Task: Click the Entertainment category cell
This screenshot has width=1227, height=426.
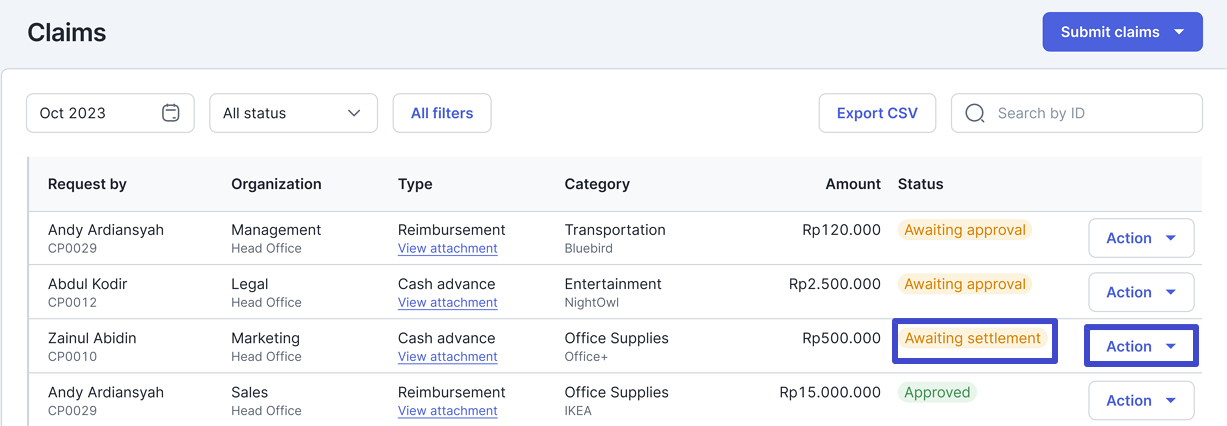Action: coord(613,284)
